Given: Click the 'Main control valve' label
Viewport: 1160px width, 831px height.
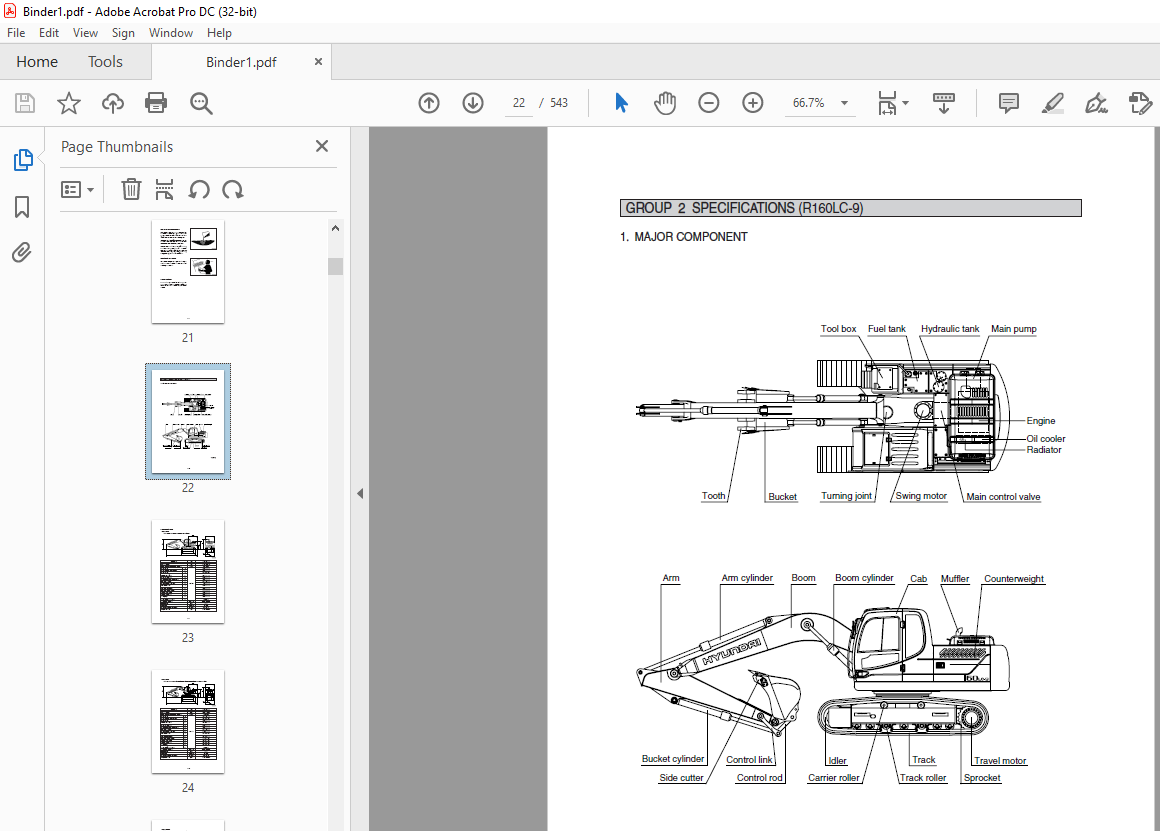Looking at the screenshot, I should (1003, 497).
